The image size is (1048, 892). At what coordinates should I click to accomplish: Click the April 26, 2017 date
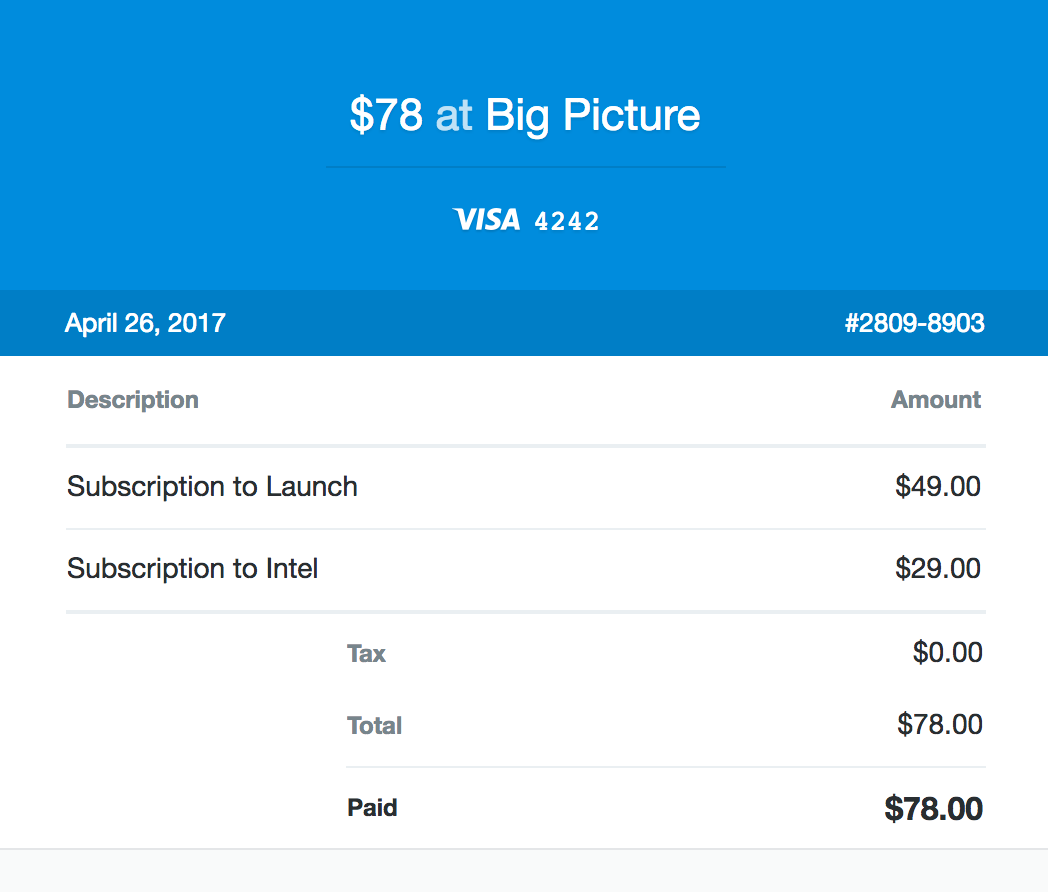pyautogui.click(x=145, y=323)
